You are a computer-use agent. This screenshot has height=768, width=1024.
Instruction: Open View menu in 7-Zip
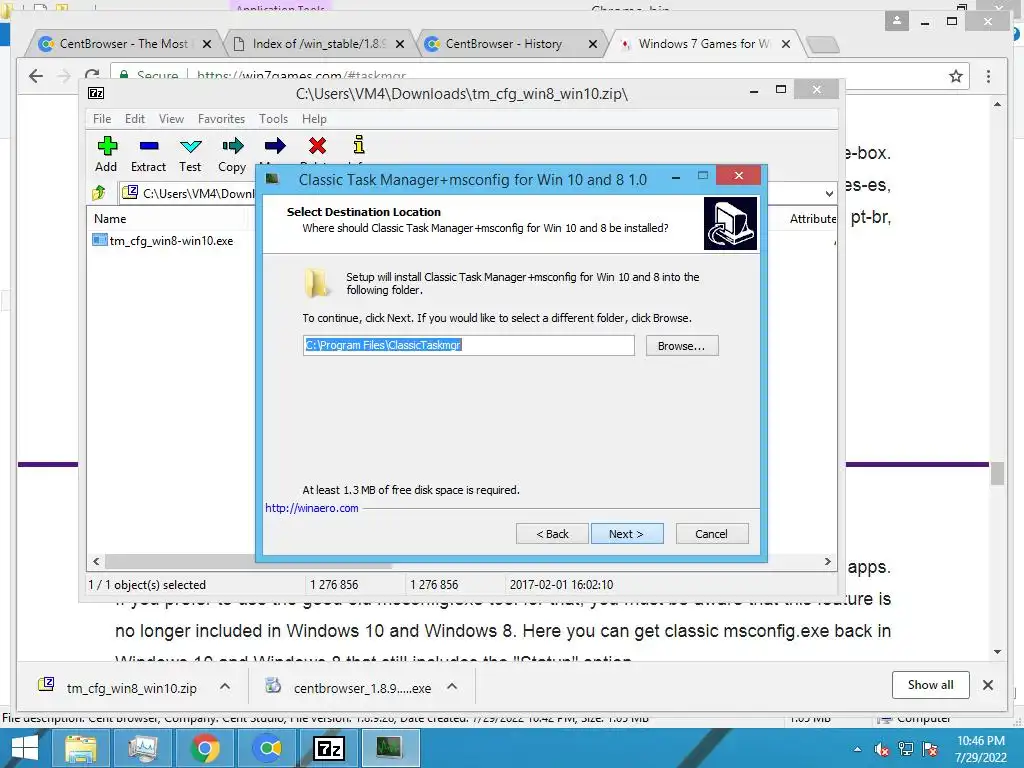coord(171,119)
